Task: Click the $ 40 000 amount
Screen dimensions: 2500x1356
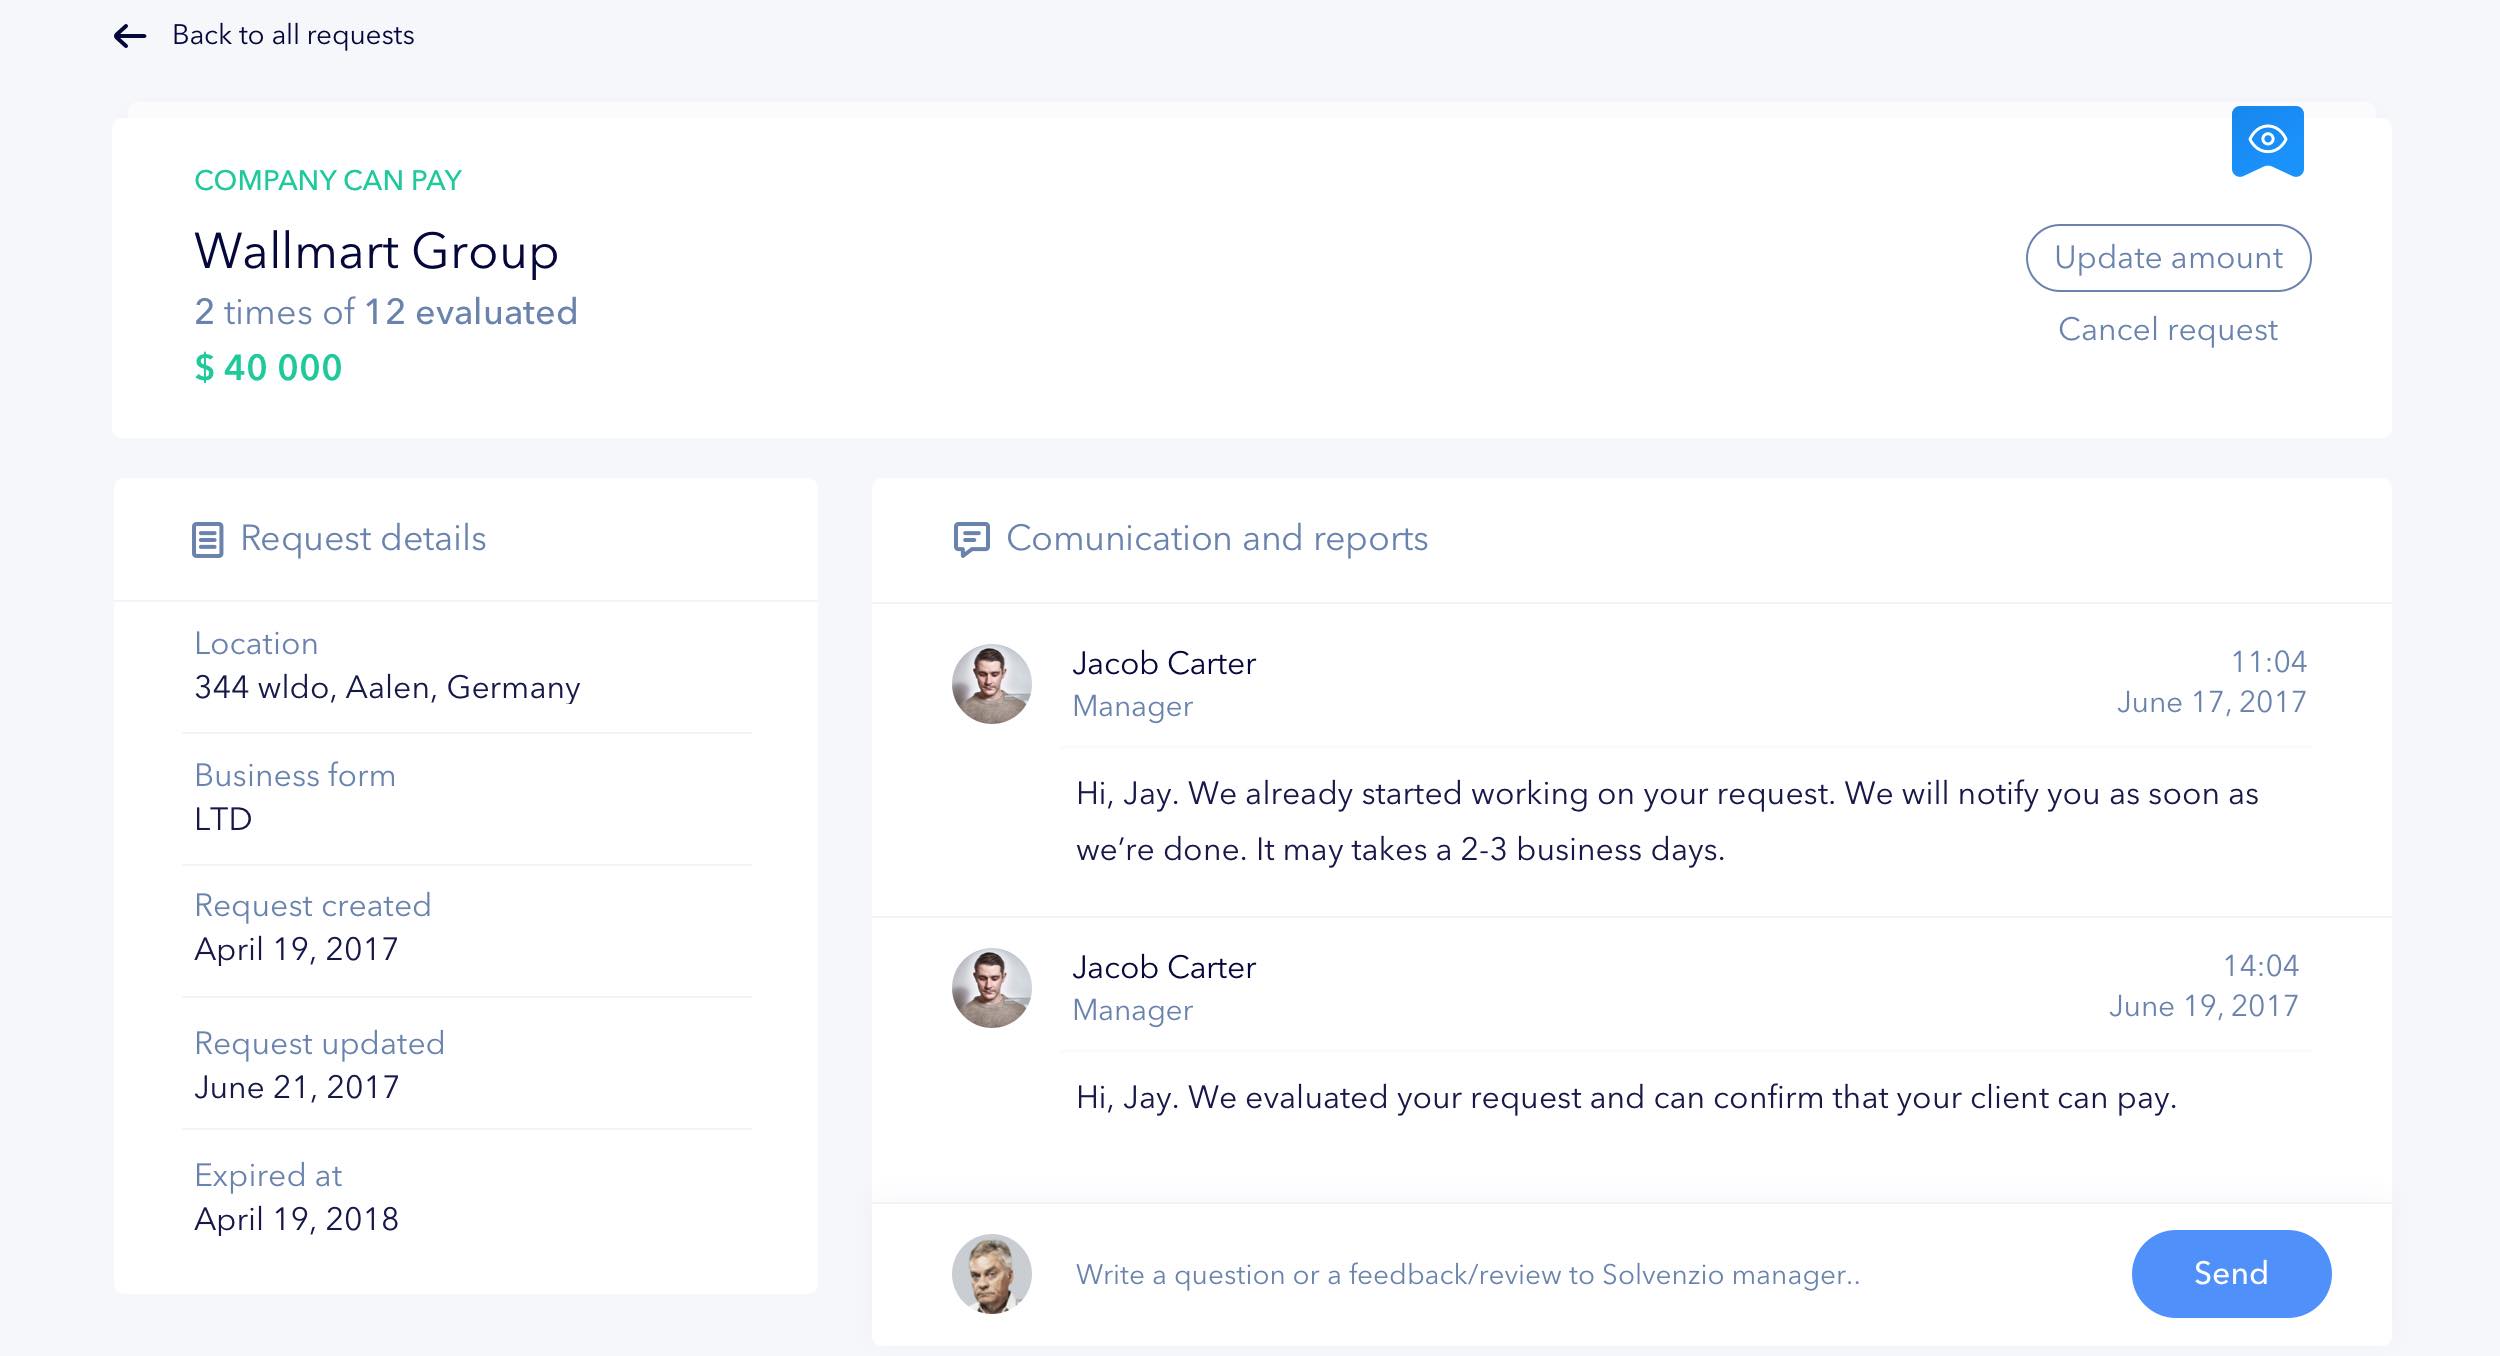Action: (x=268, y=368)
